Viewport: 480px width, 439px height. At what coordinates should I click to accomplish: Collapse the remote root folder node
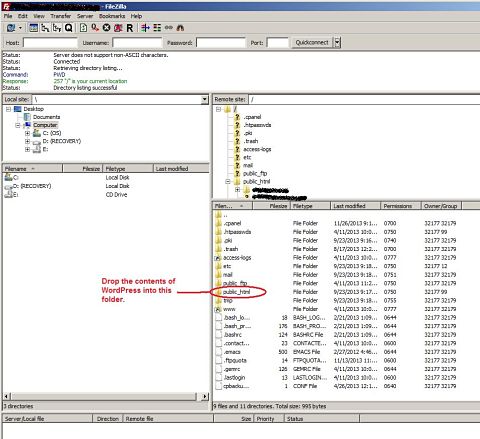pos(218,109)
